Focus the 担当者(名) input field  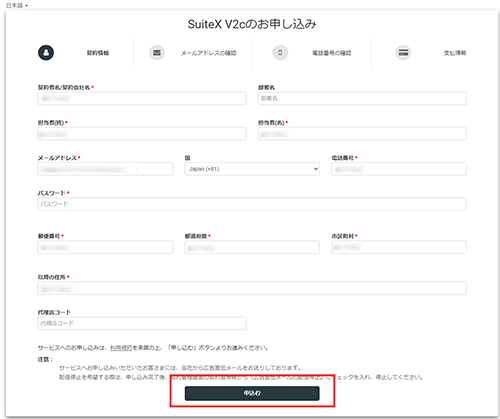pos(362,134)
